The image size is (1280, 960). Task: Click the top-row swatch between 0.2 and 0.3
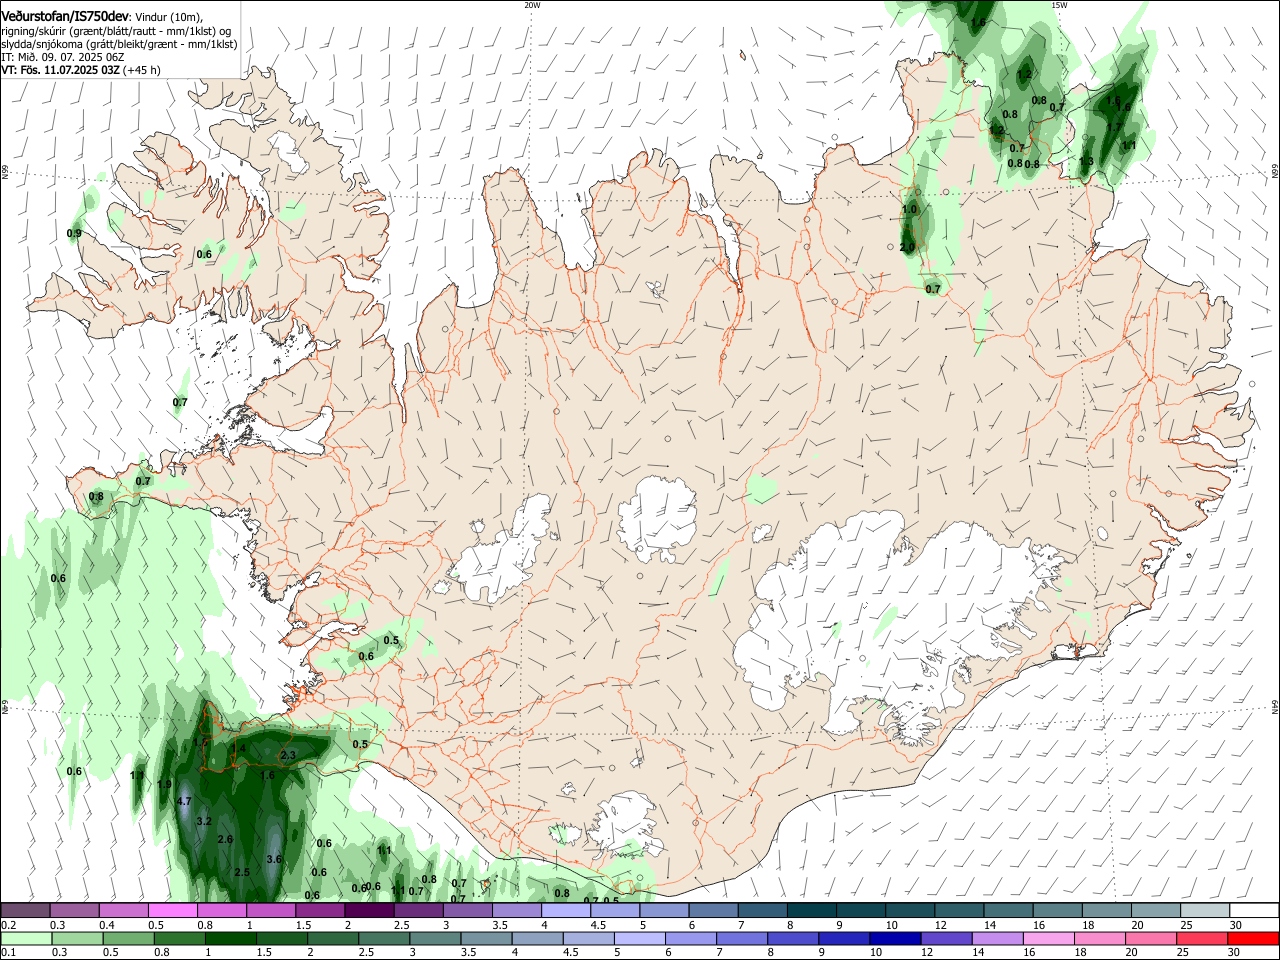coord(25,910)
